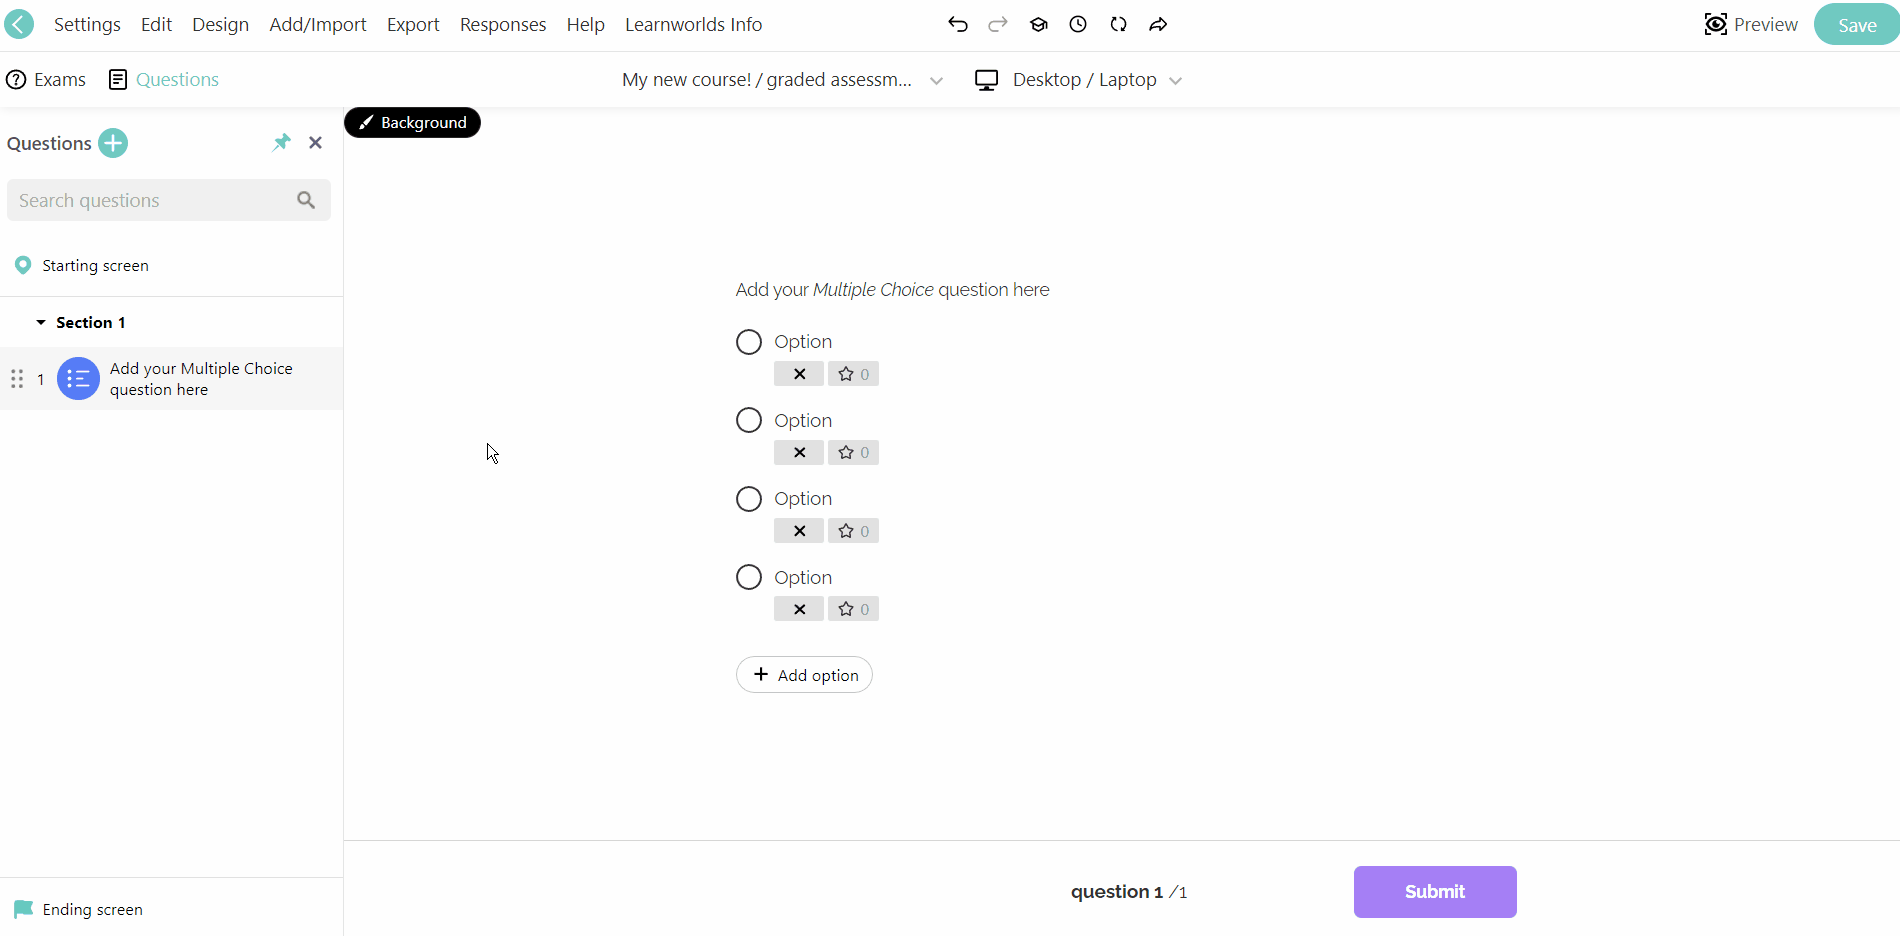Screen dimensions: 1900x936
Task: Click the teal back arrow at top left
Action: point(18,24)
